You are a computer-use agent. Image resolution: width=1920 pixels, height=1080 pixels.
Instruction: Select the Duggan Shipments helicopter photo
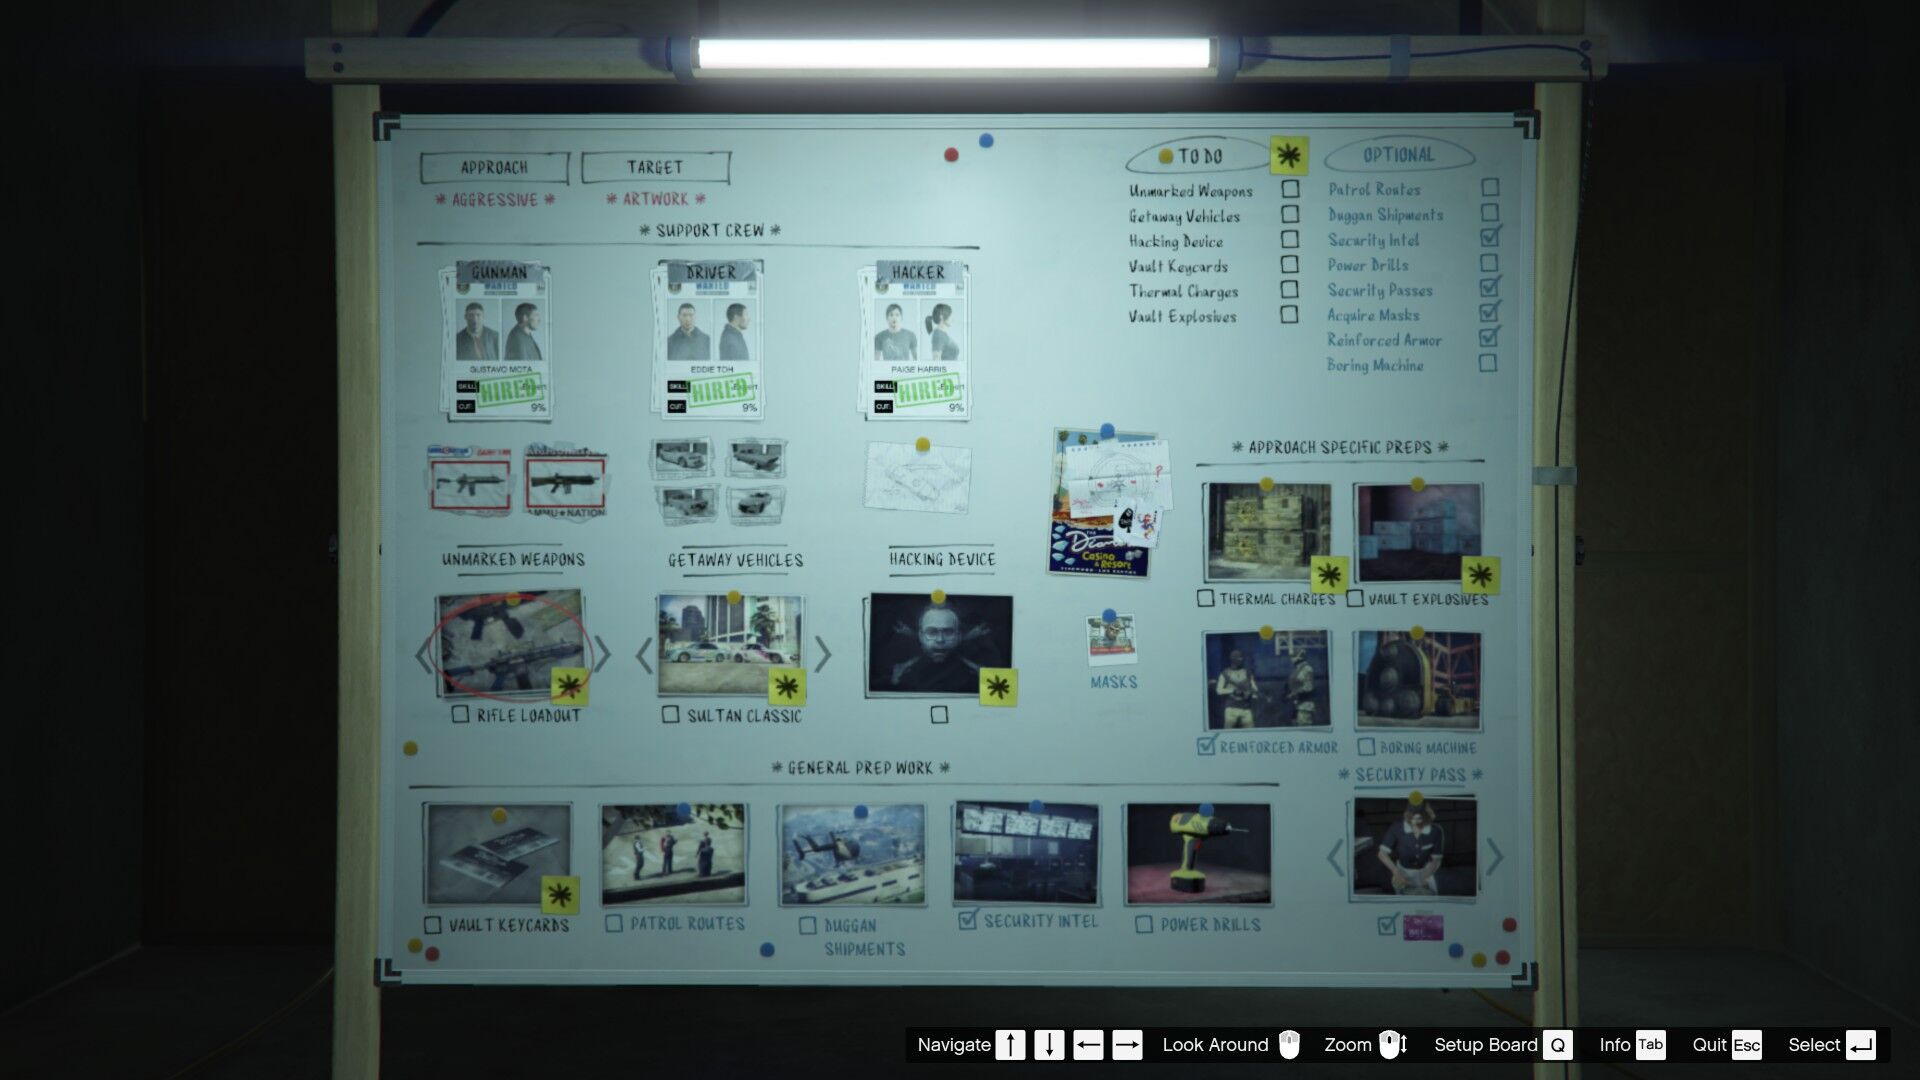click(x=851, y=856)
